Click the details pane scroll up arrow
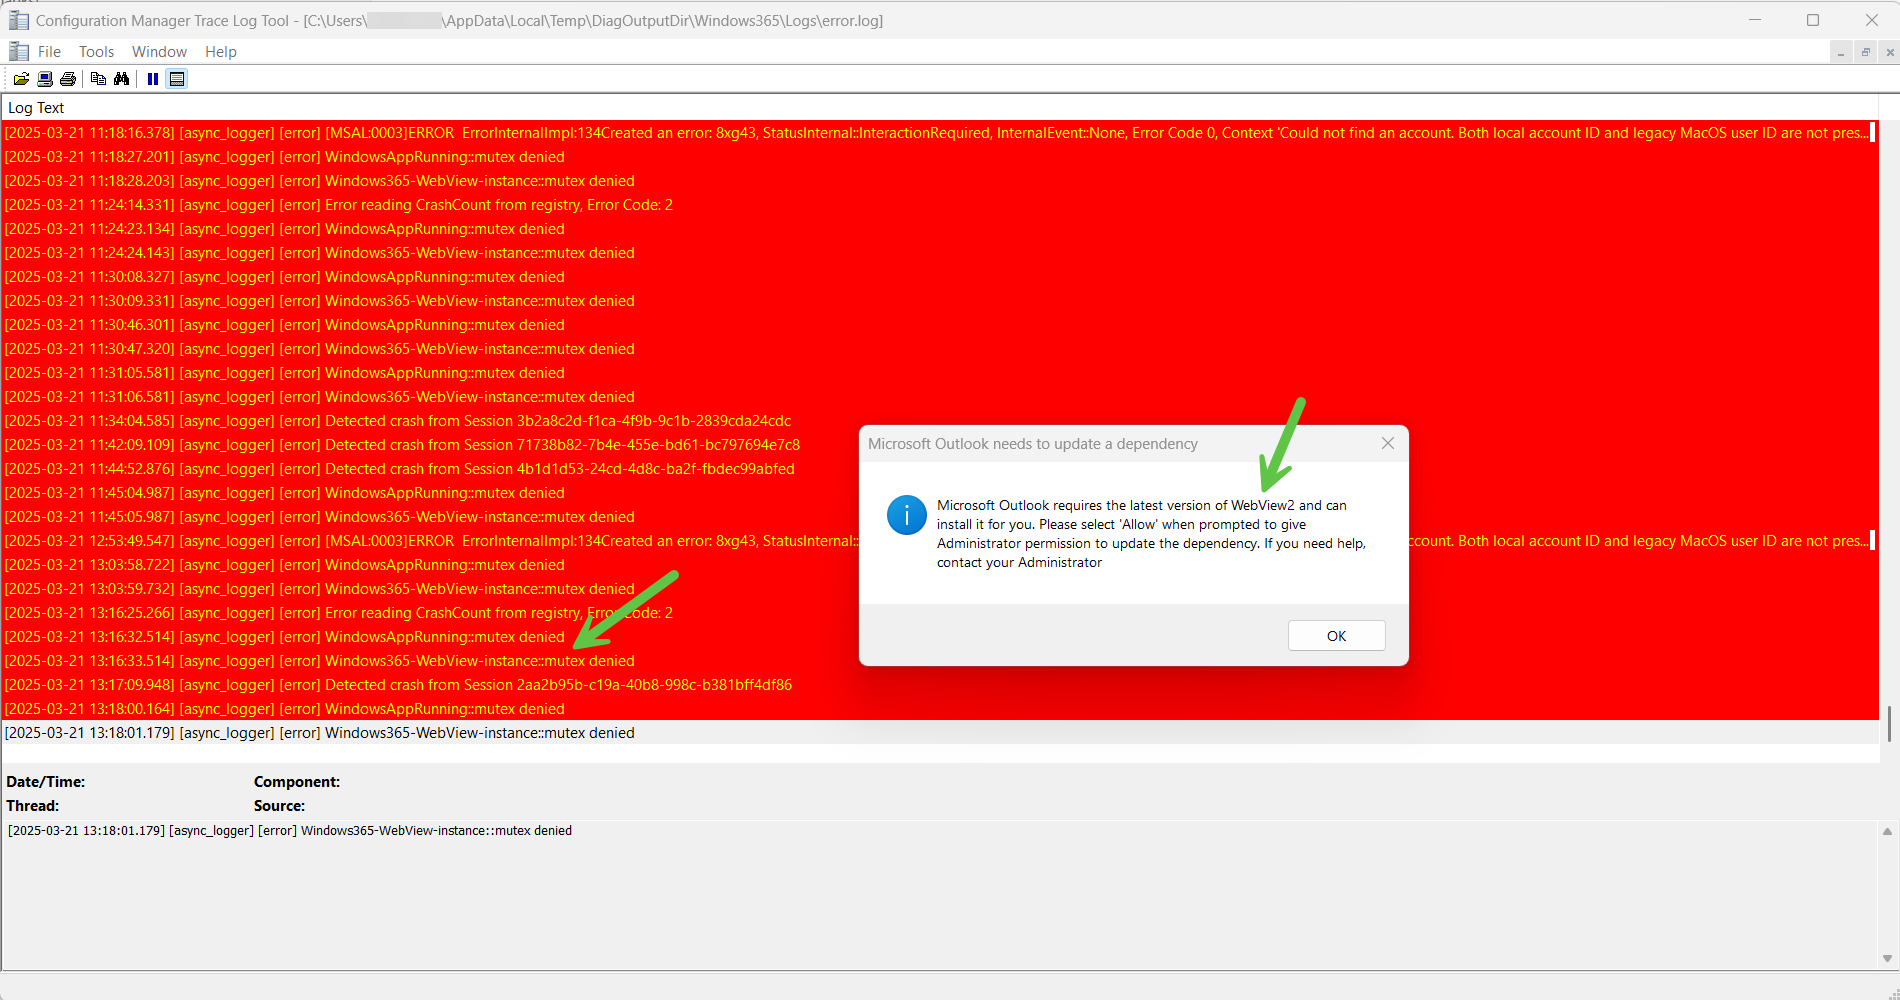 (x=1887, y=831)
